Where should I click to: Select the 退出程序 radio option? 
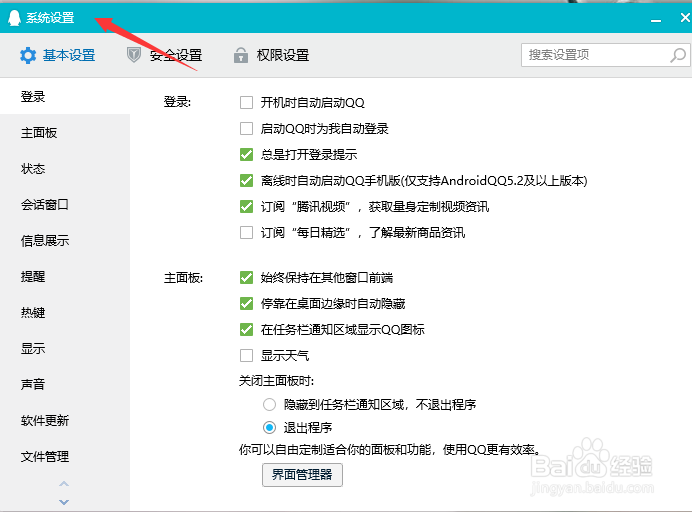269,427
